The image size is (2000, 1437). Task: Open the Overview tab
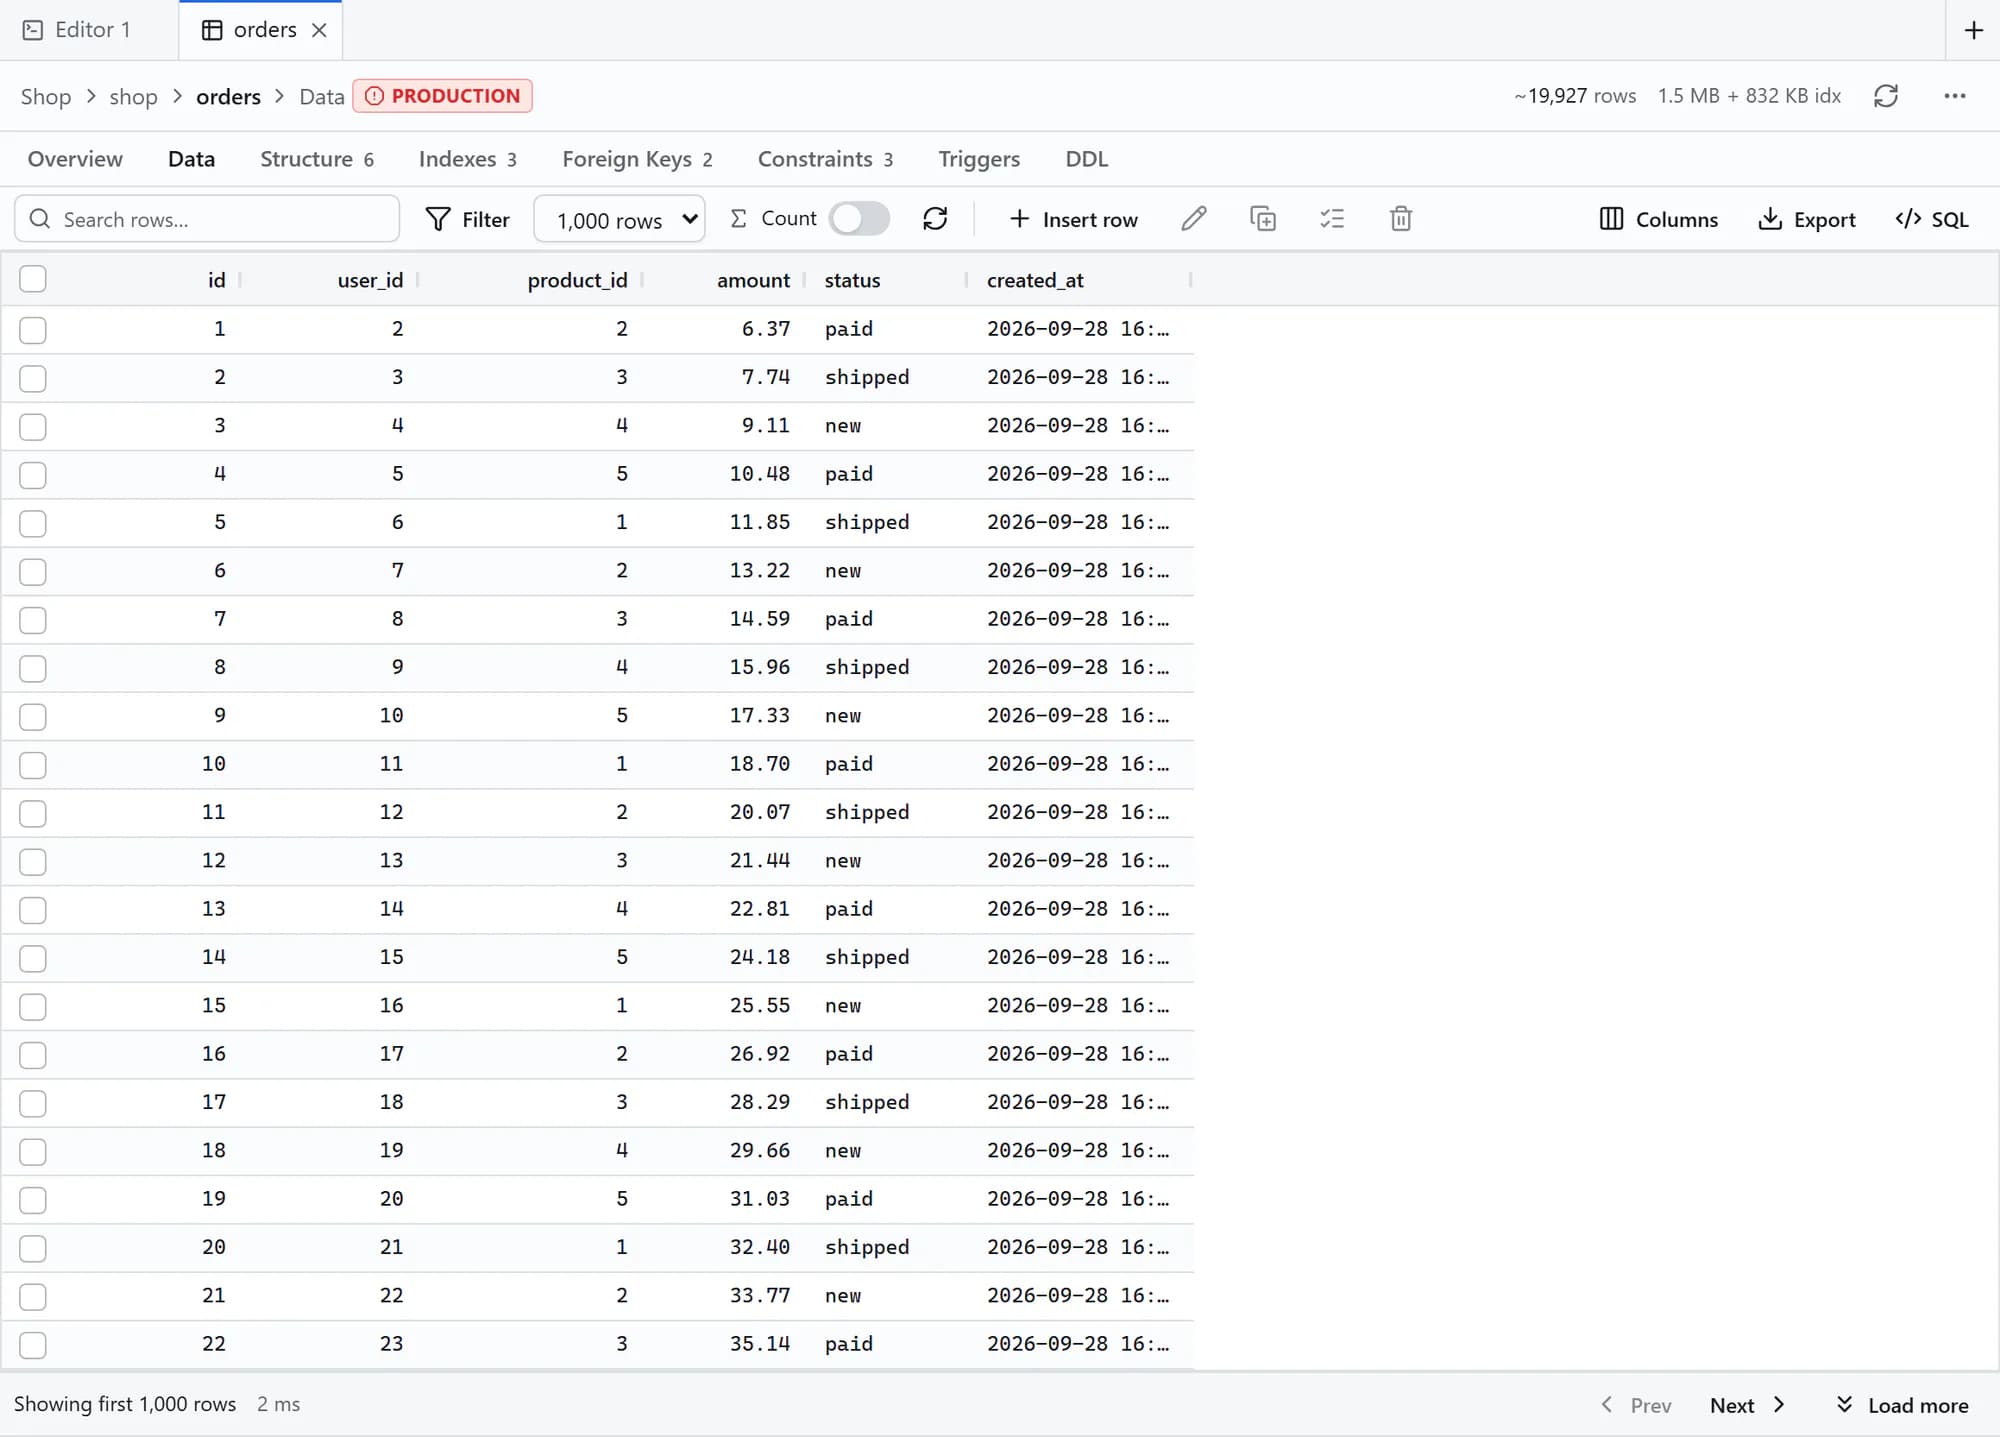pyautogui.click(x=75, y=159)
